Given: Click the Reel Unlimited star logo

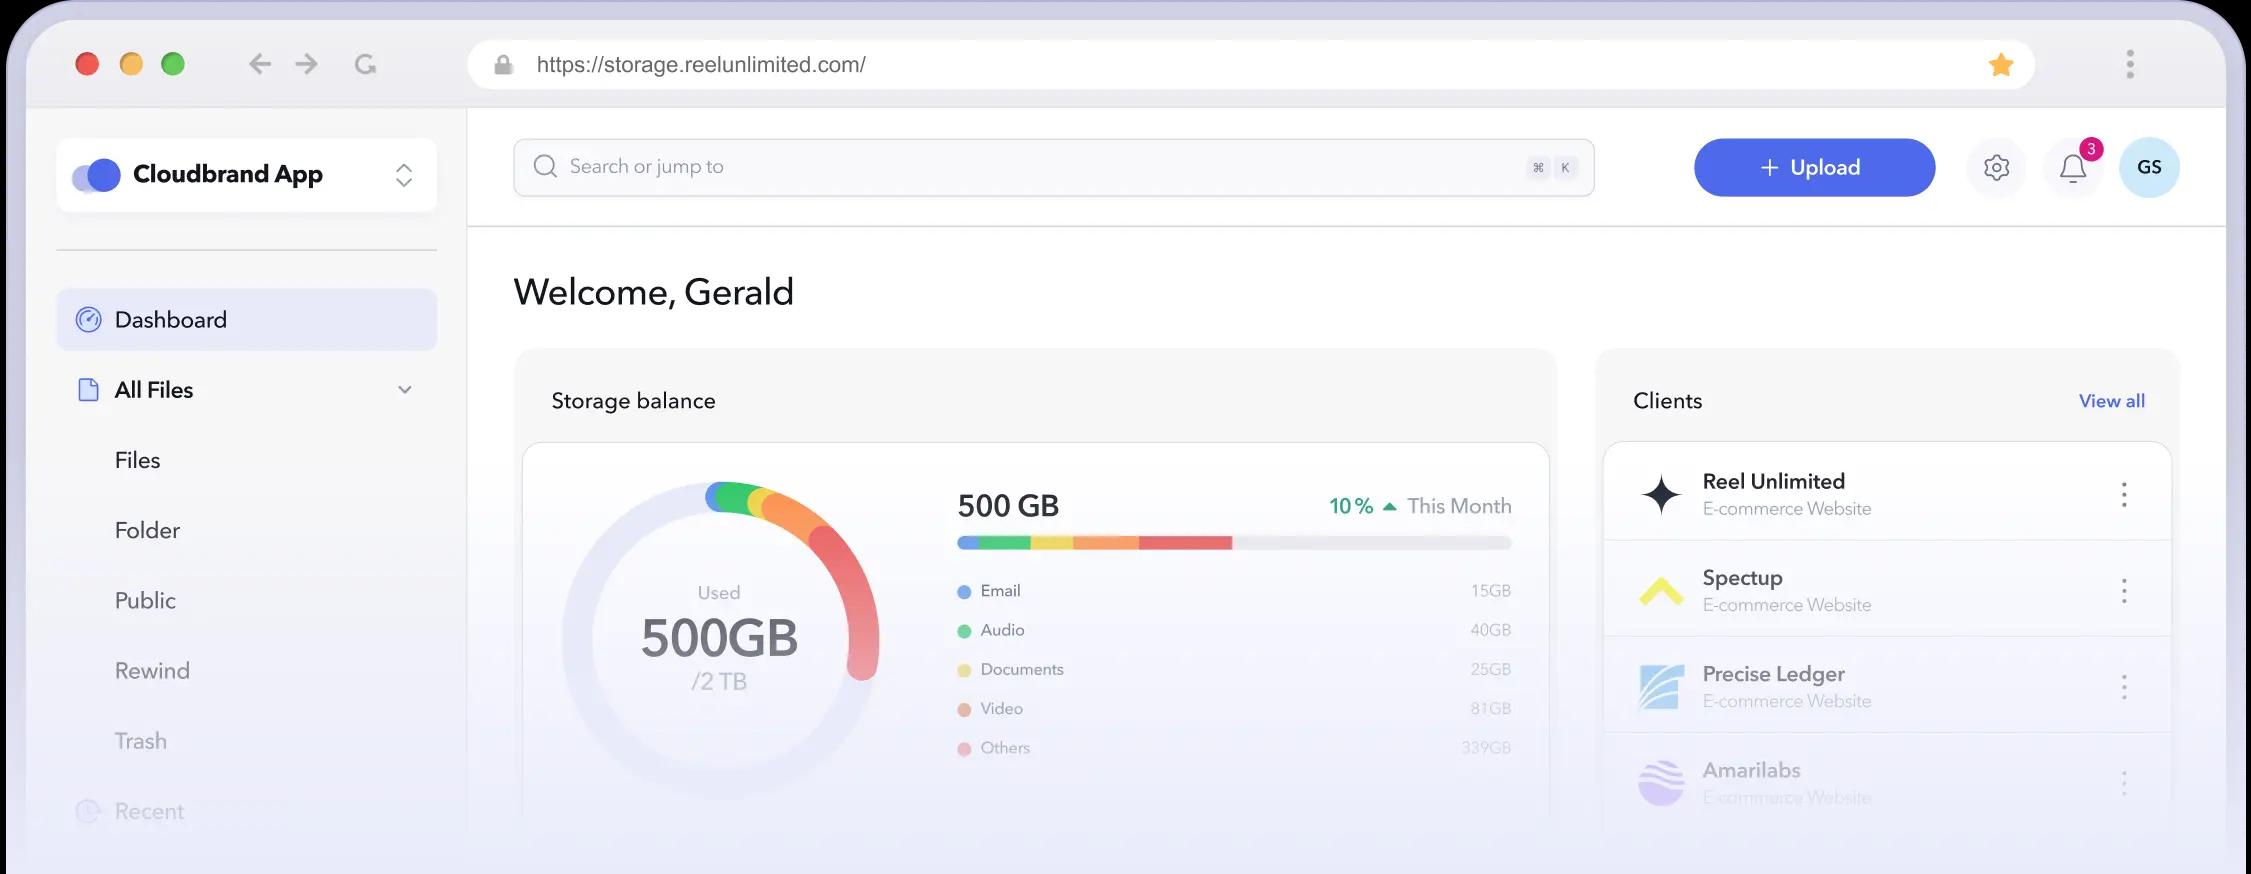Looking at the screenshot, I should (x=1661, y=494).
